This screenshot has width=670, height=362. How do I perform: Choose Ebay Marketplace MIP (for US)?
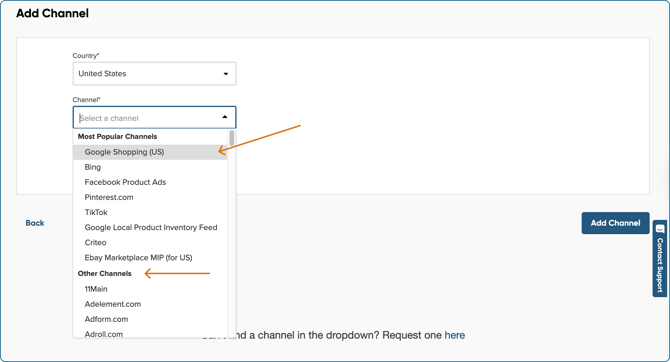[x=150, y=258]
